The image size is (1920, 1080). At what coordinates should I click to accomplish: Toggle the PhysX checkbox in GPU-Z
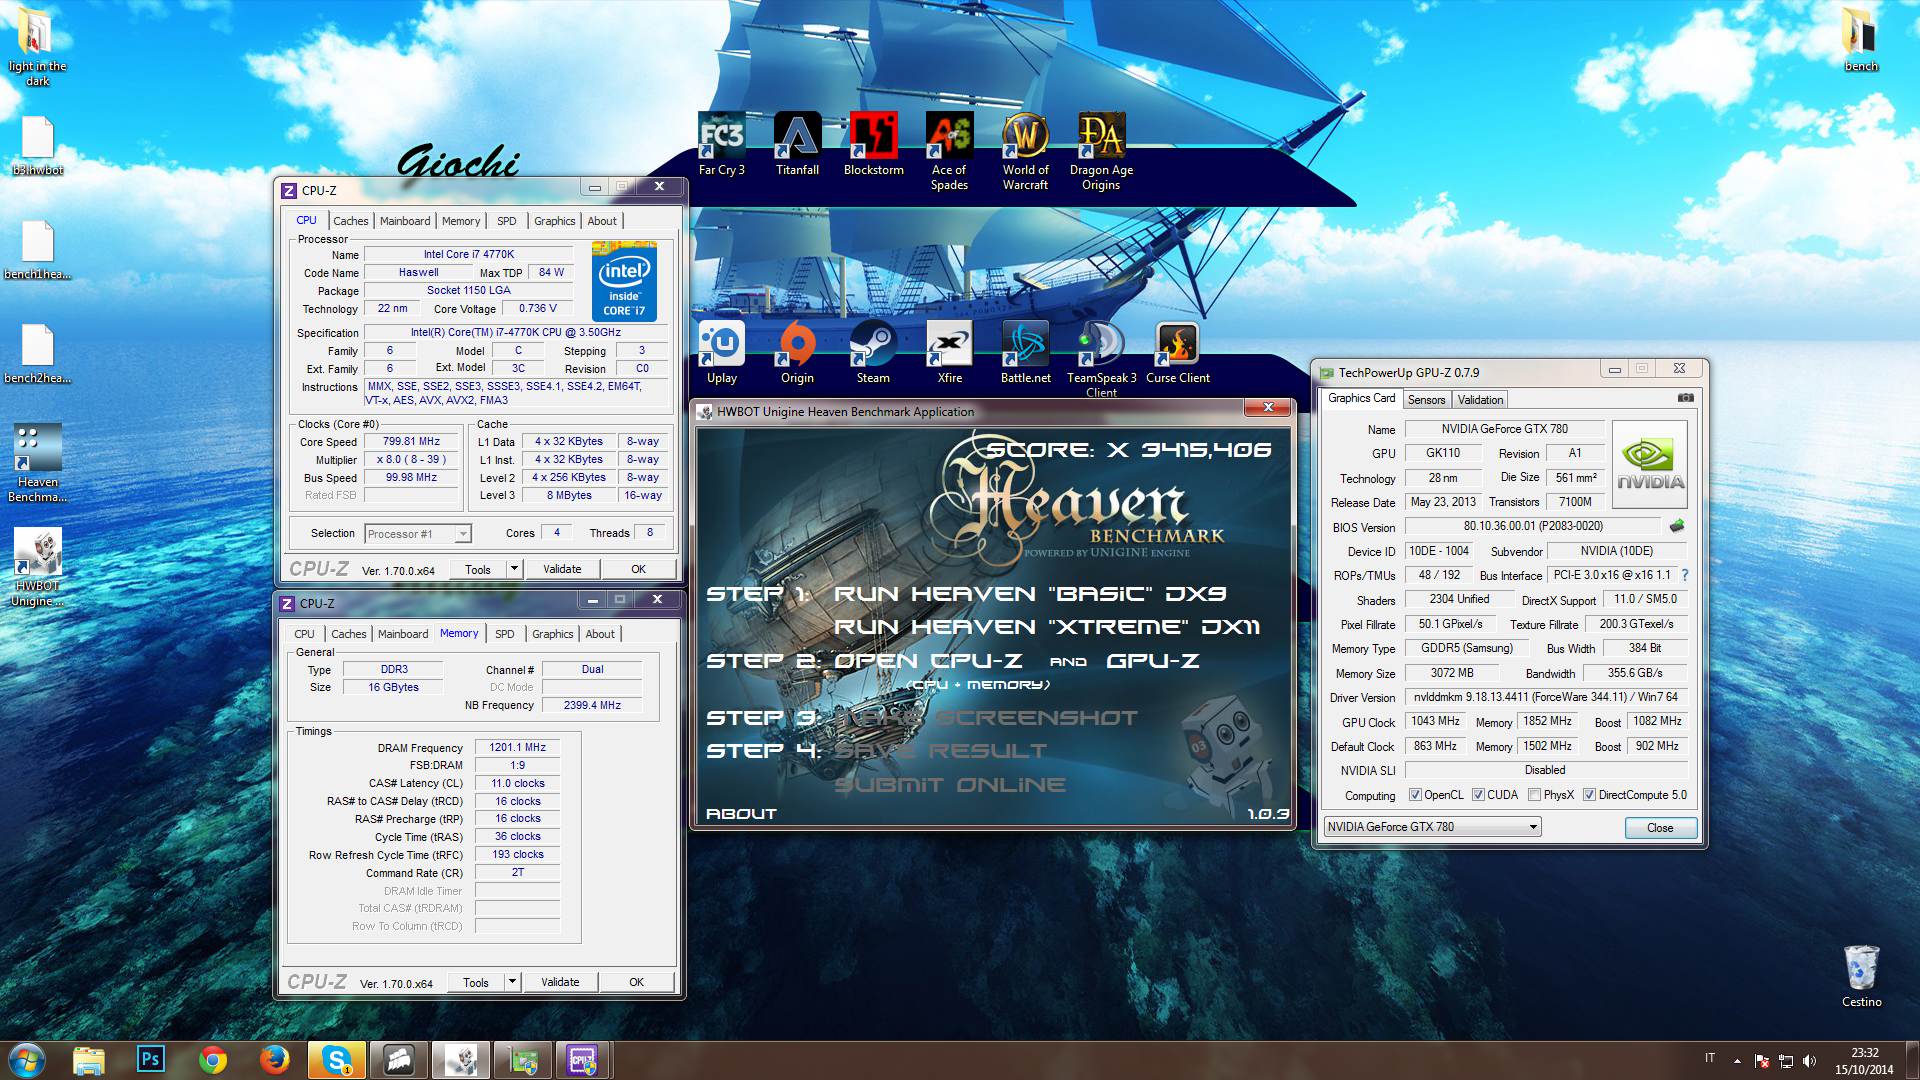point(1534,795)
